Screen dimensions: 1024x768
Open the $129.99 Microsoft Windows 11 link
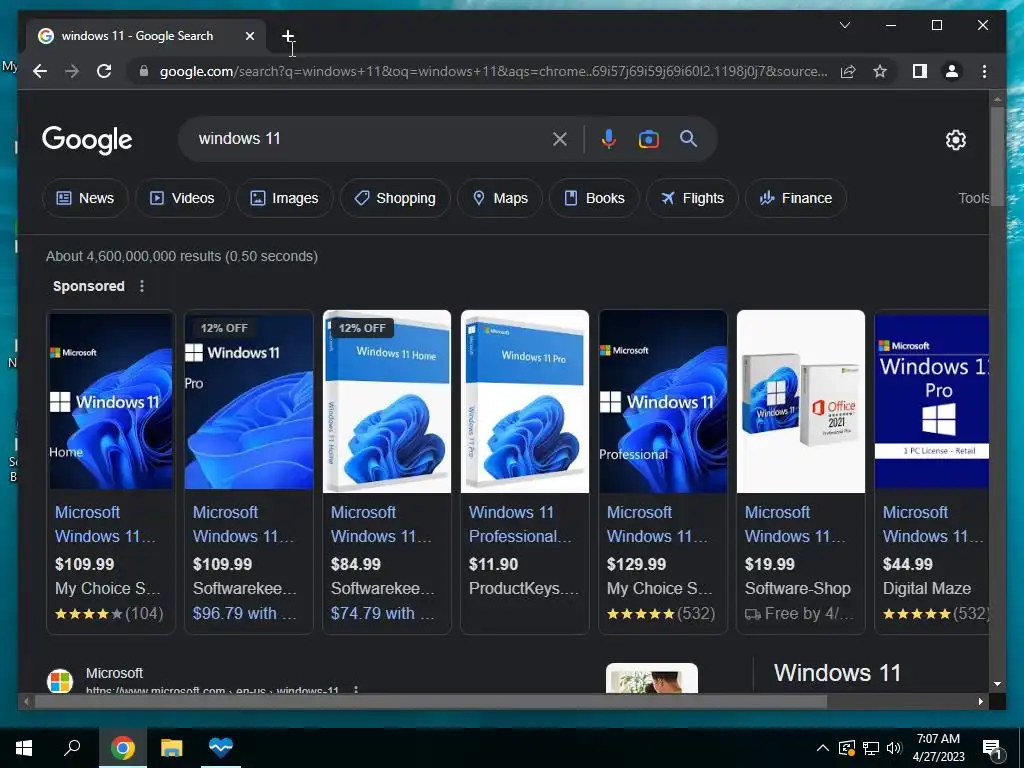[658, 524]
